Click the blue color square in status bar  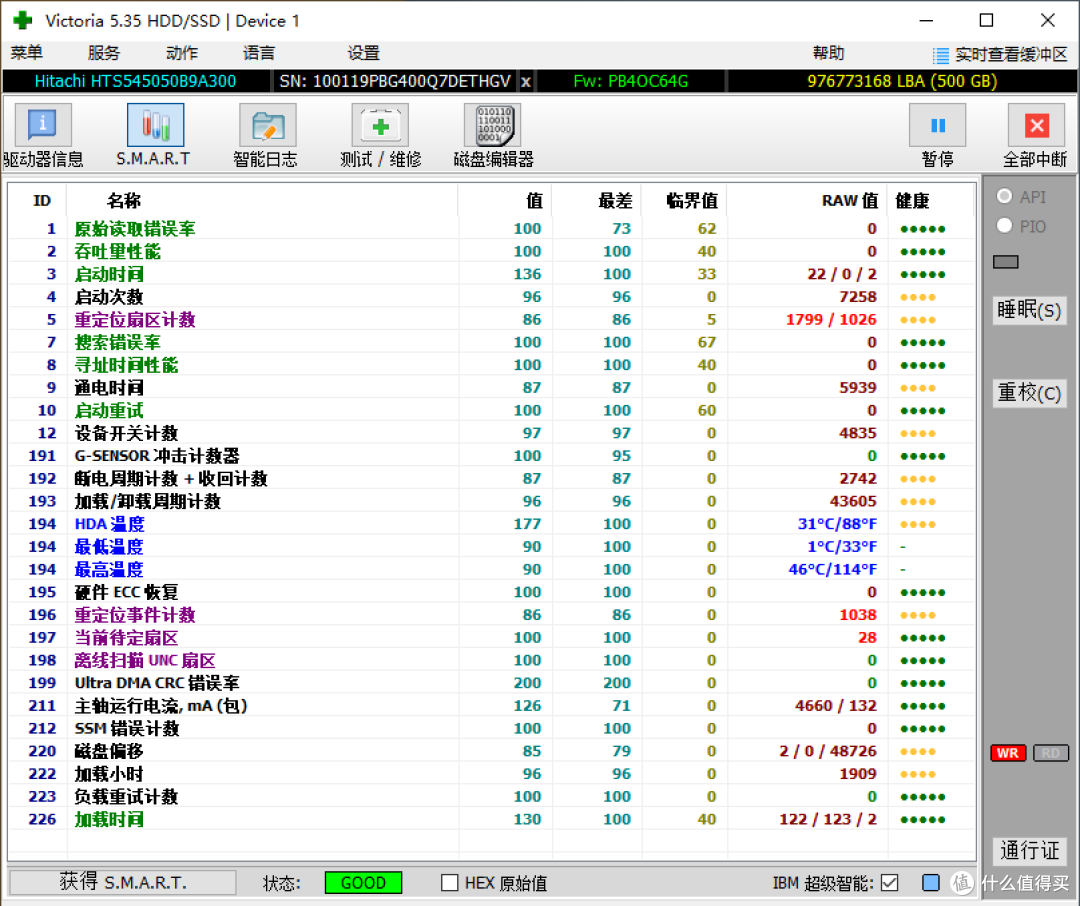(x=931, y=883)
